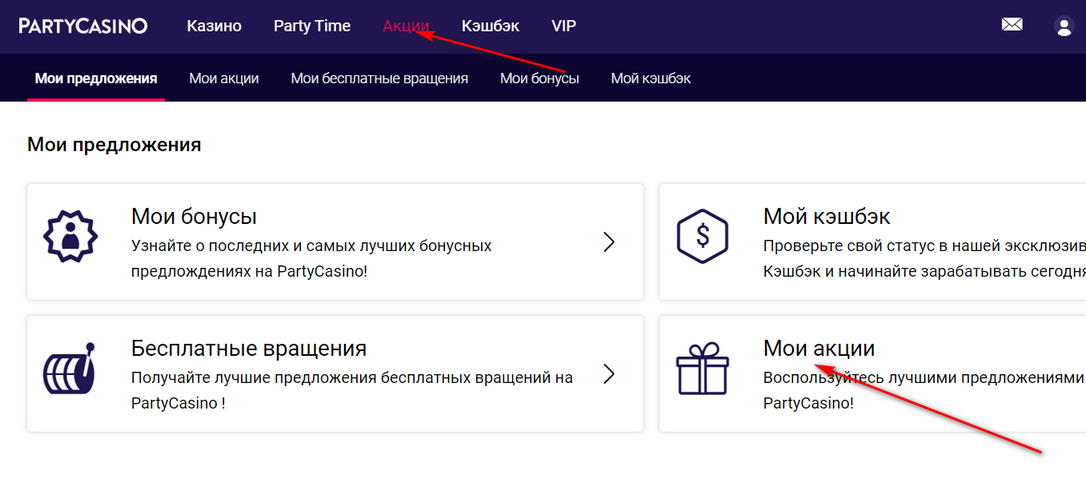1086x479 pixels.
Task: Open the Казино menu item
Action: (214, 26)
